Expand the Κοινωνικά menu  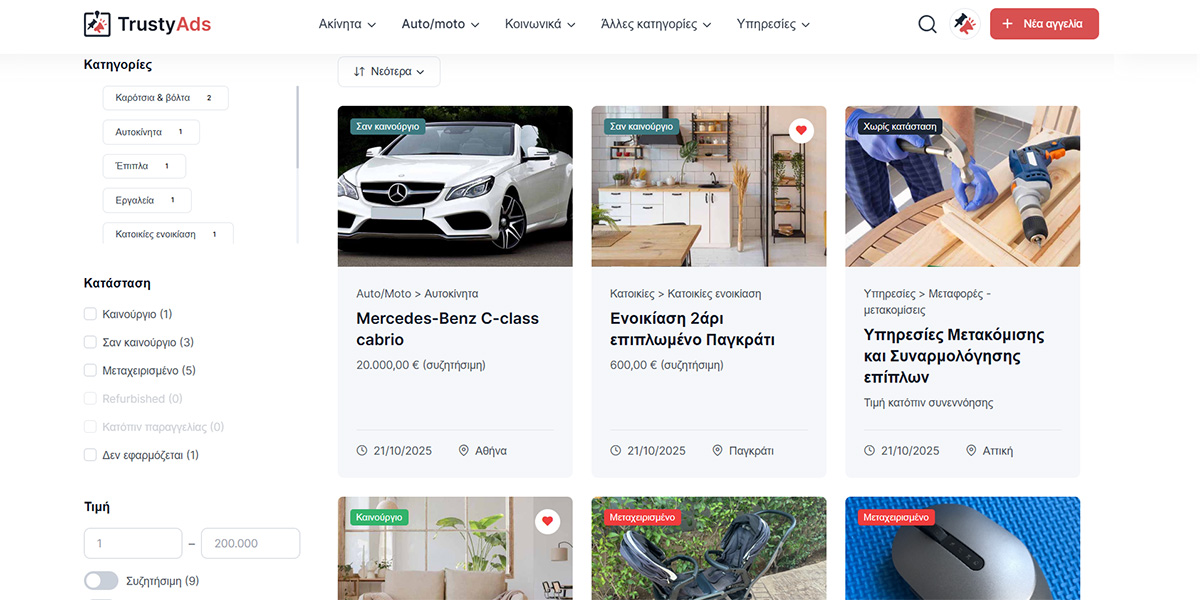pyautogui.click(x=540, y=24)
